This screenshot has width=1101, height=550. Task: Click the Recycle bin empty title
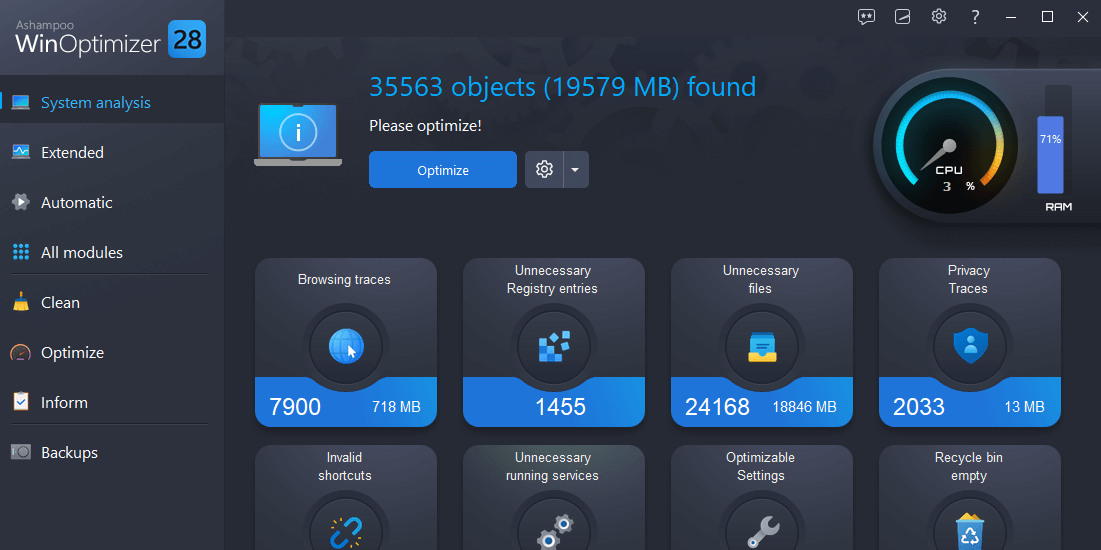click(968, 466)
